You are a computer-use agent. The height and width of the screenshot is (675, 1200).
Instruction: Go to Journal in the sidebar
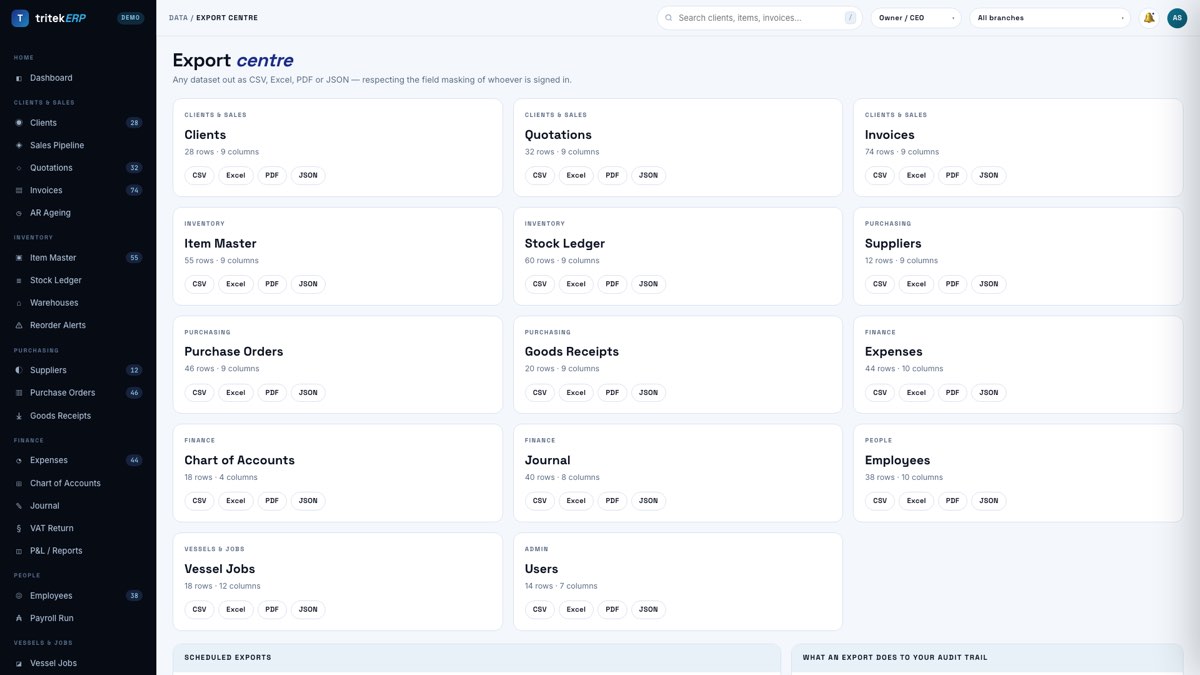click(x=78, y=506)
